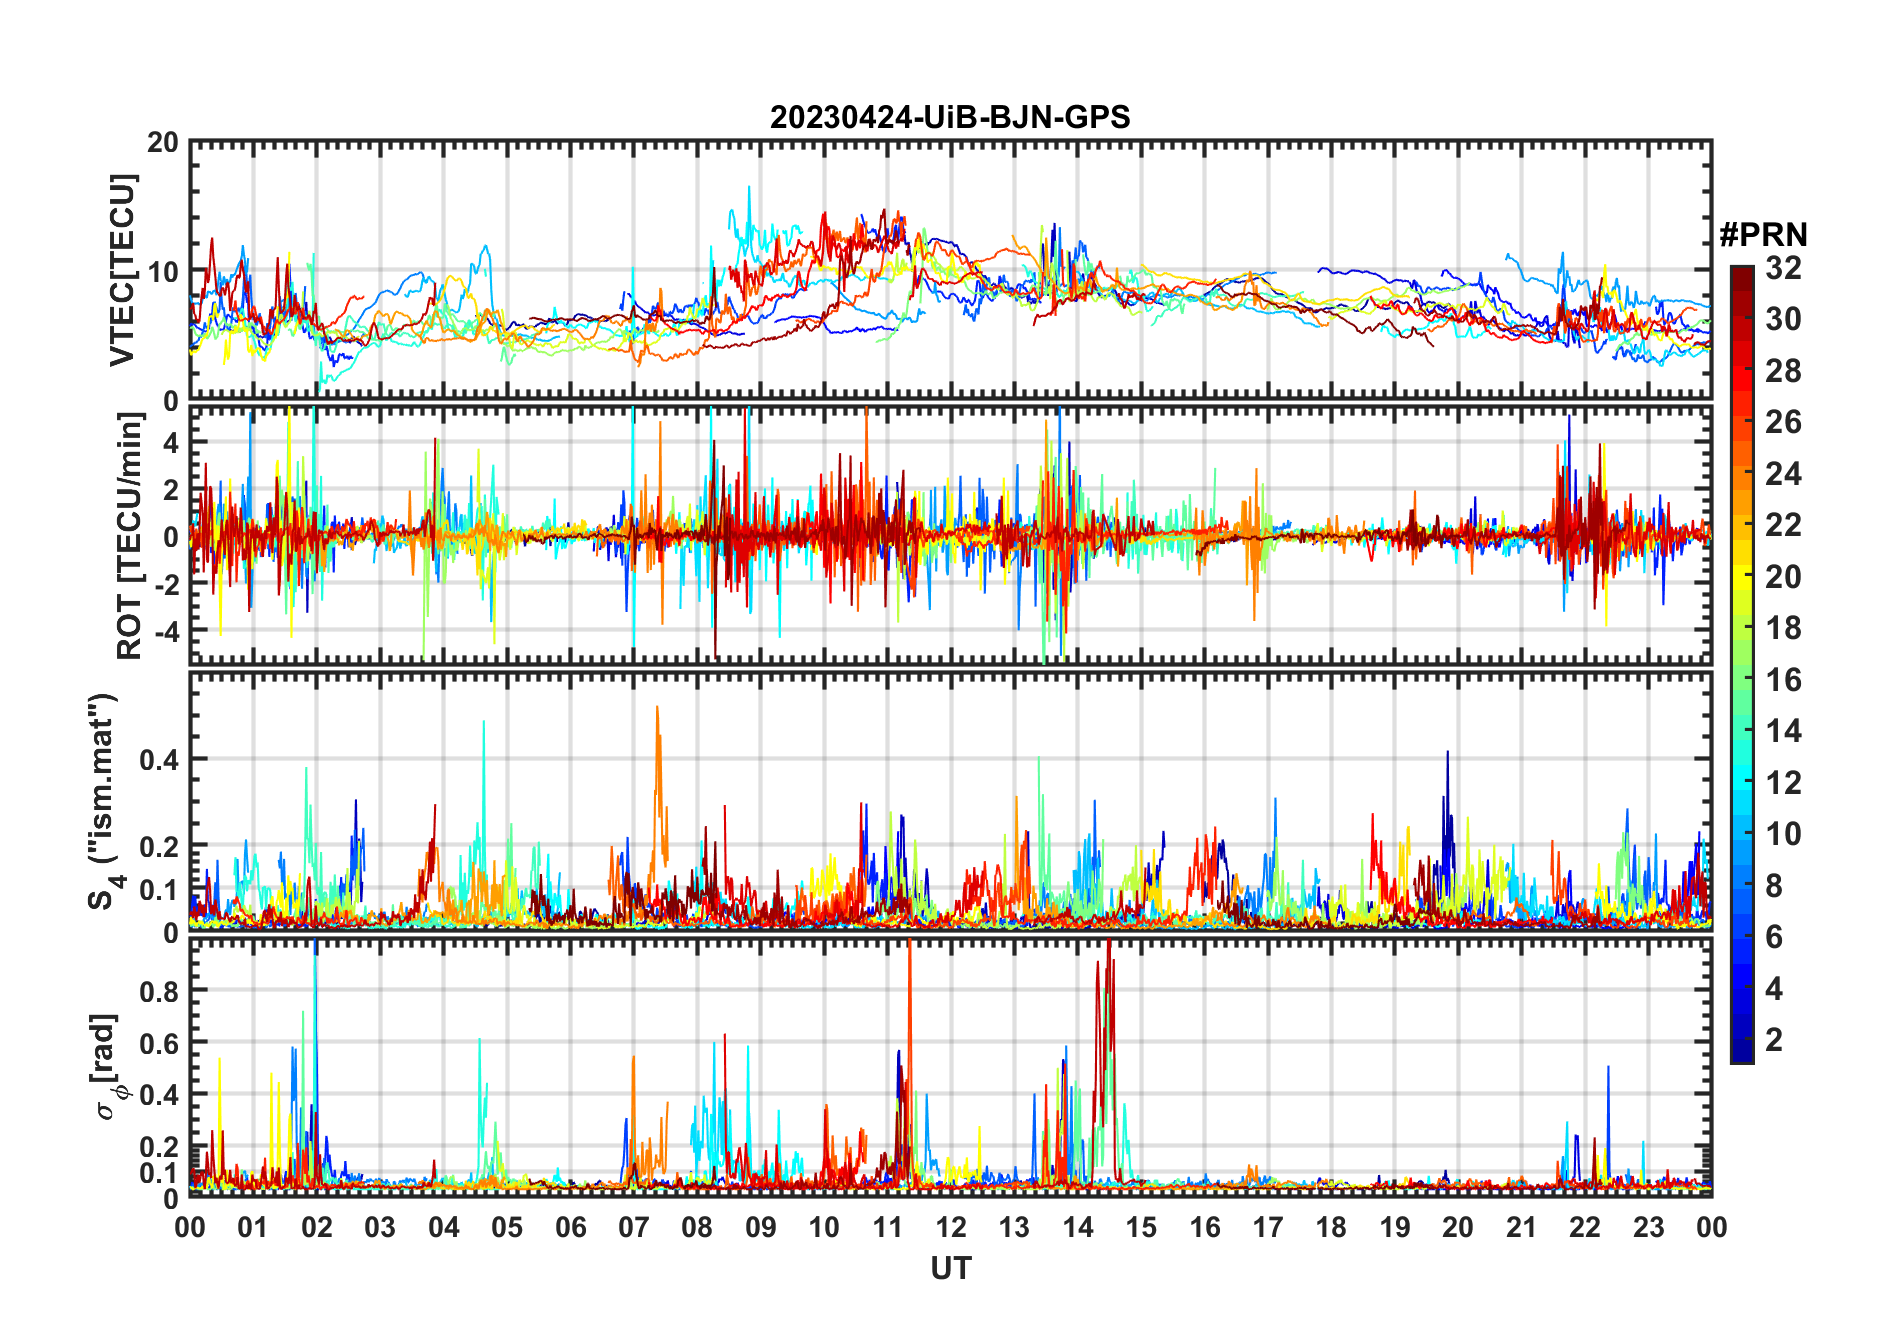1902x1330 pixels.
Task: Select the ROT [TECU/min] y-axis label
Action: coord(130,536)
